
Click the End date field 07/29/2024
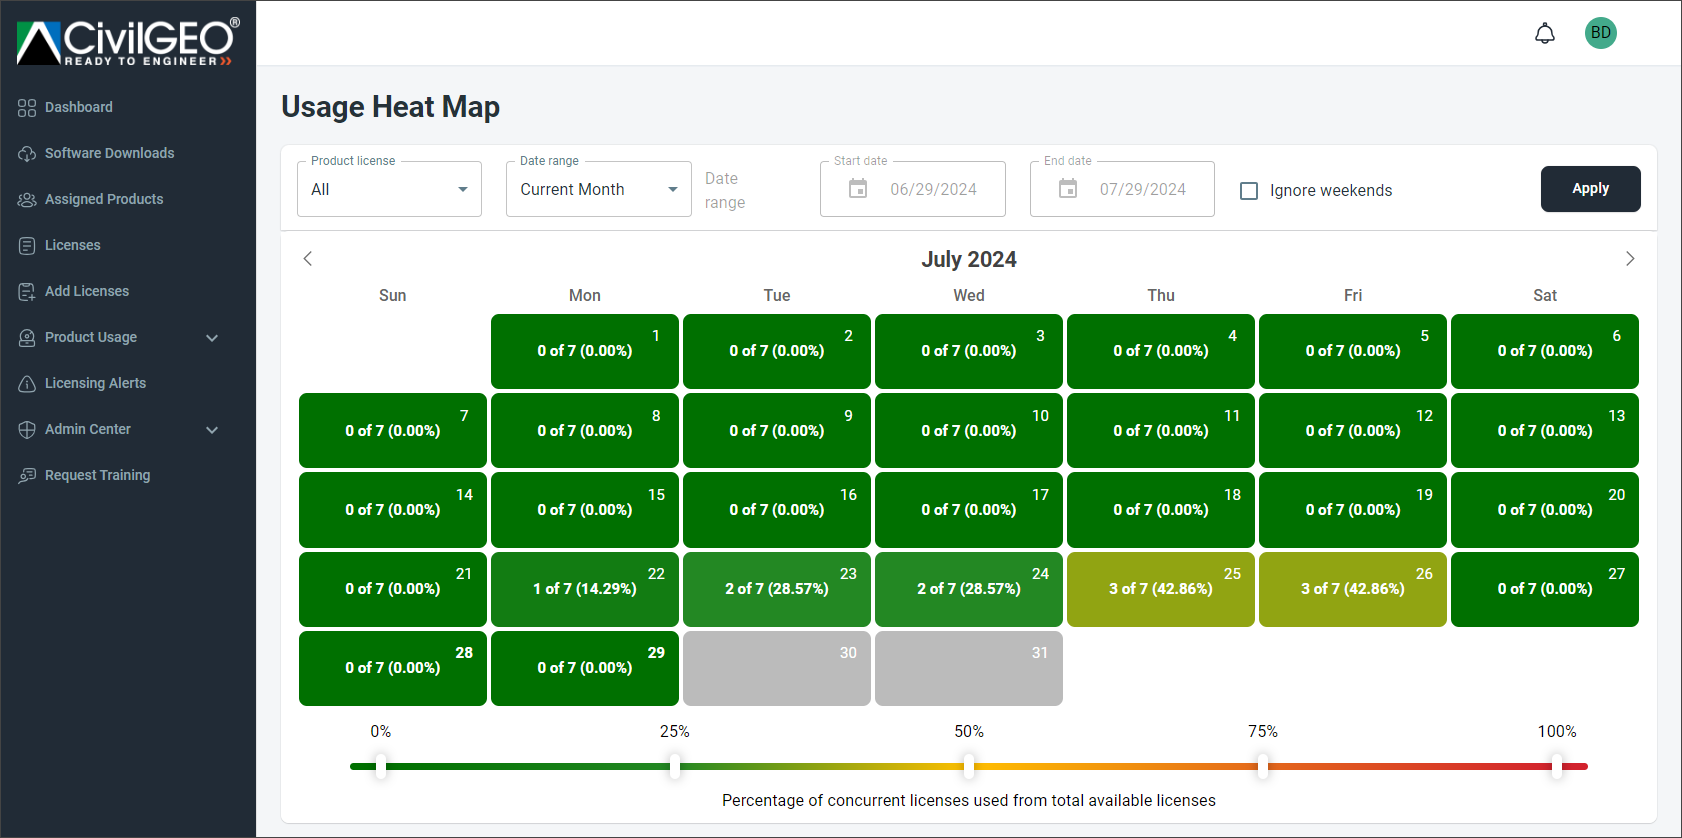click(1122, 189)
